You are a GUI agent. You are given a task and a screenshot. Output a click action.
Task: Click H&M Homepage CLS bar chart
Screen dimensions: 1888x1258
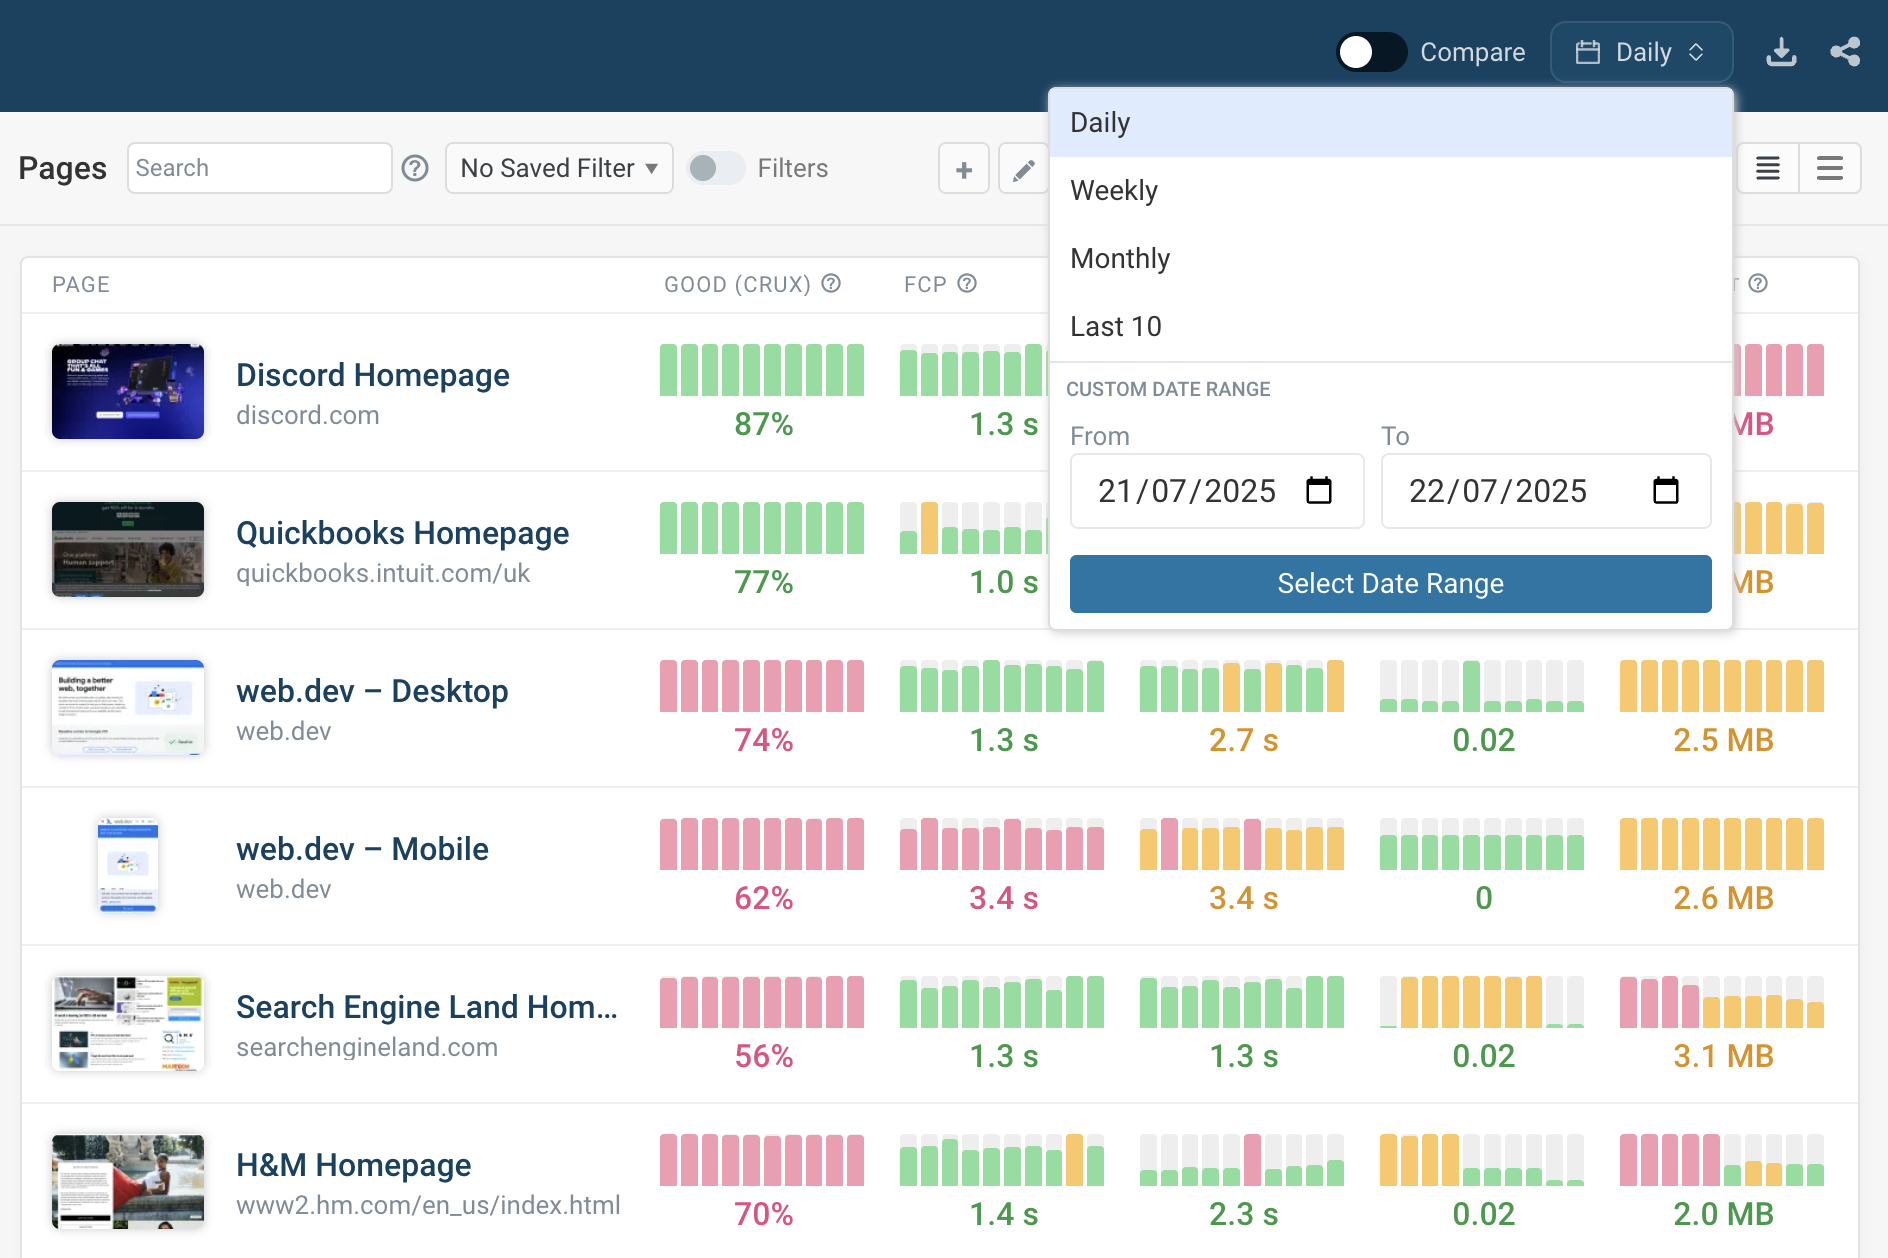point(1482,1160)
